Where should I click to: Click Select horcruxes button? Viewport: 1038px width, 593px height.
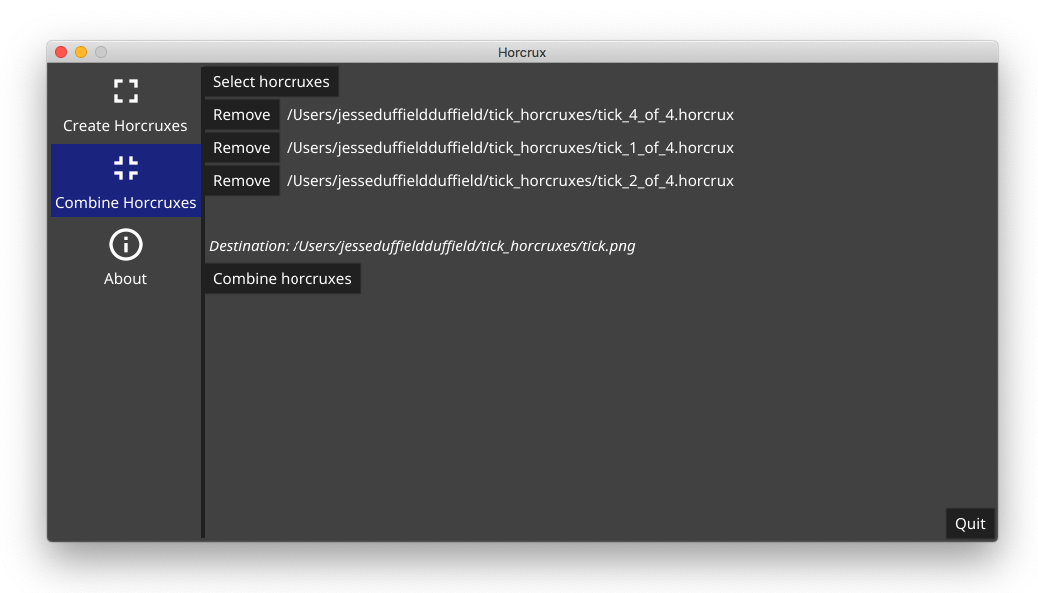pyautogui.click(x=271, y=81)
